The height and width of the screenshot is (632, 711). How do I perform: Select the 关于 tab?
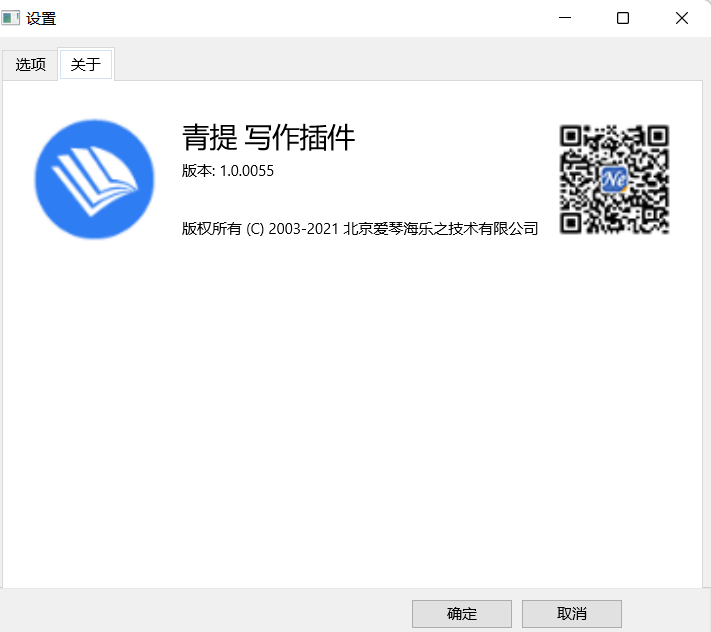click(86, 64)
